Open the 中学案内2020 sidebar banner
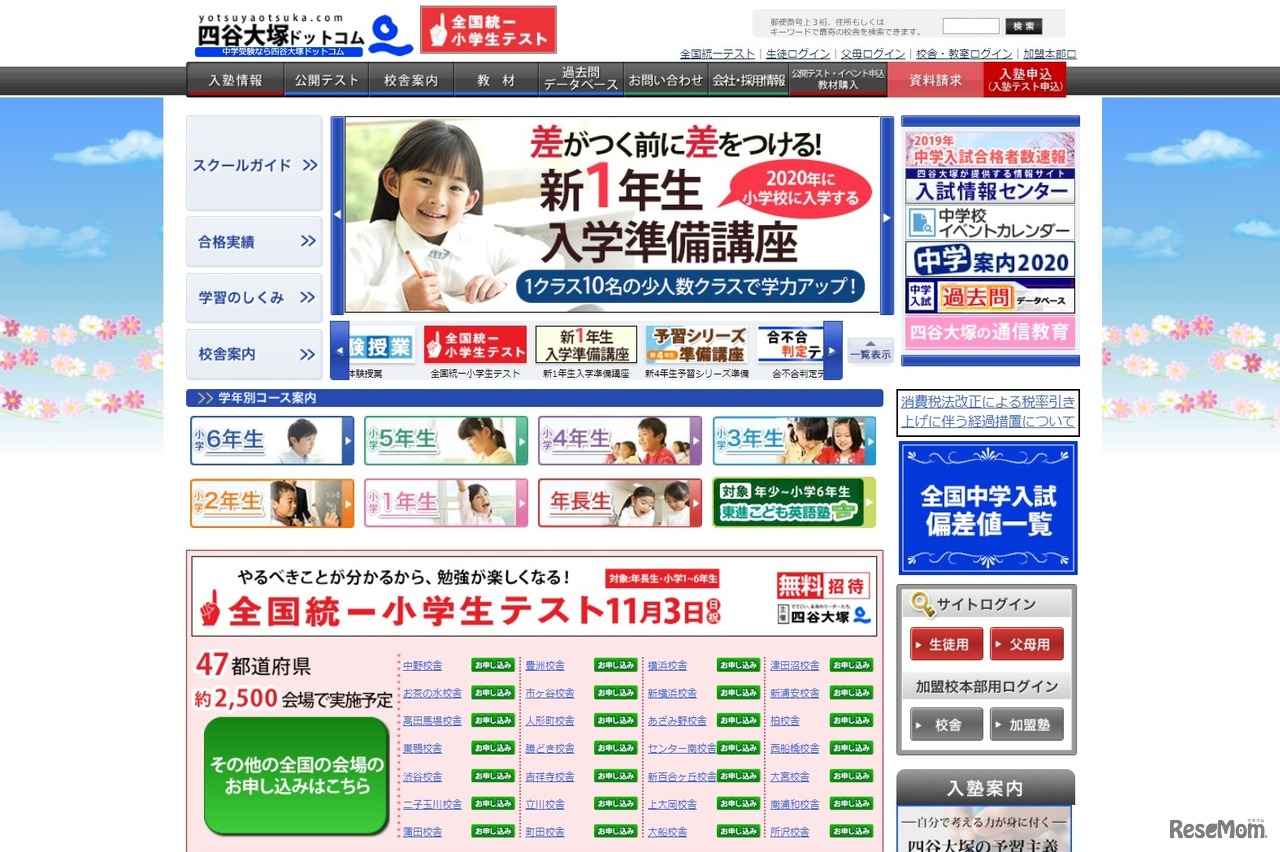 (988, 258)
